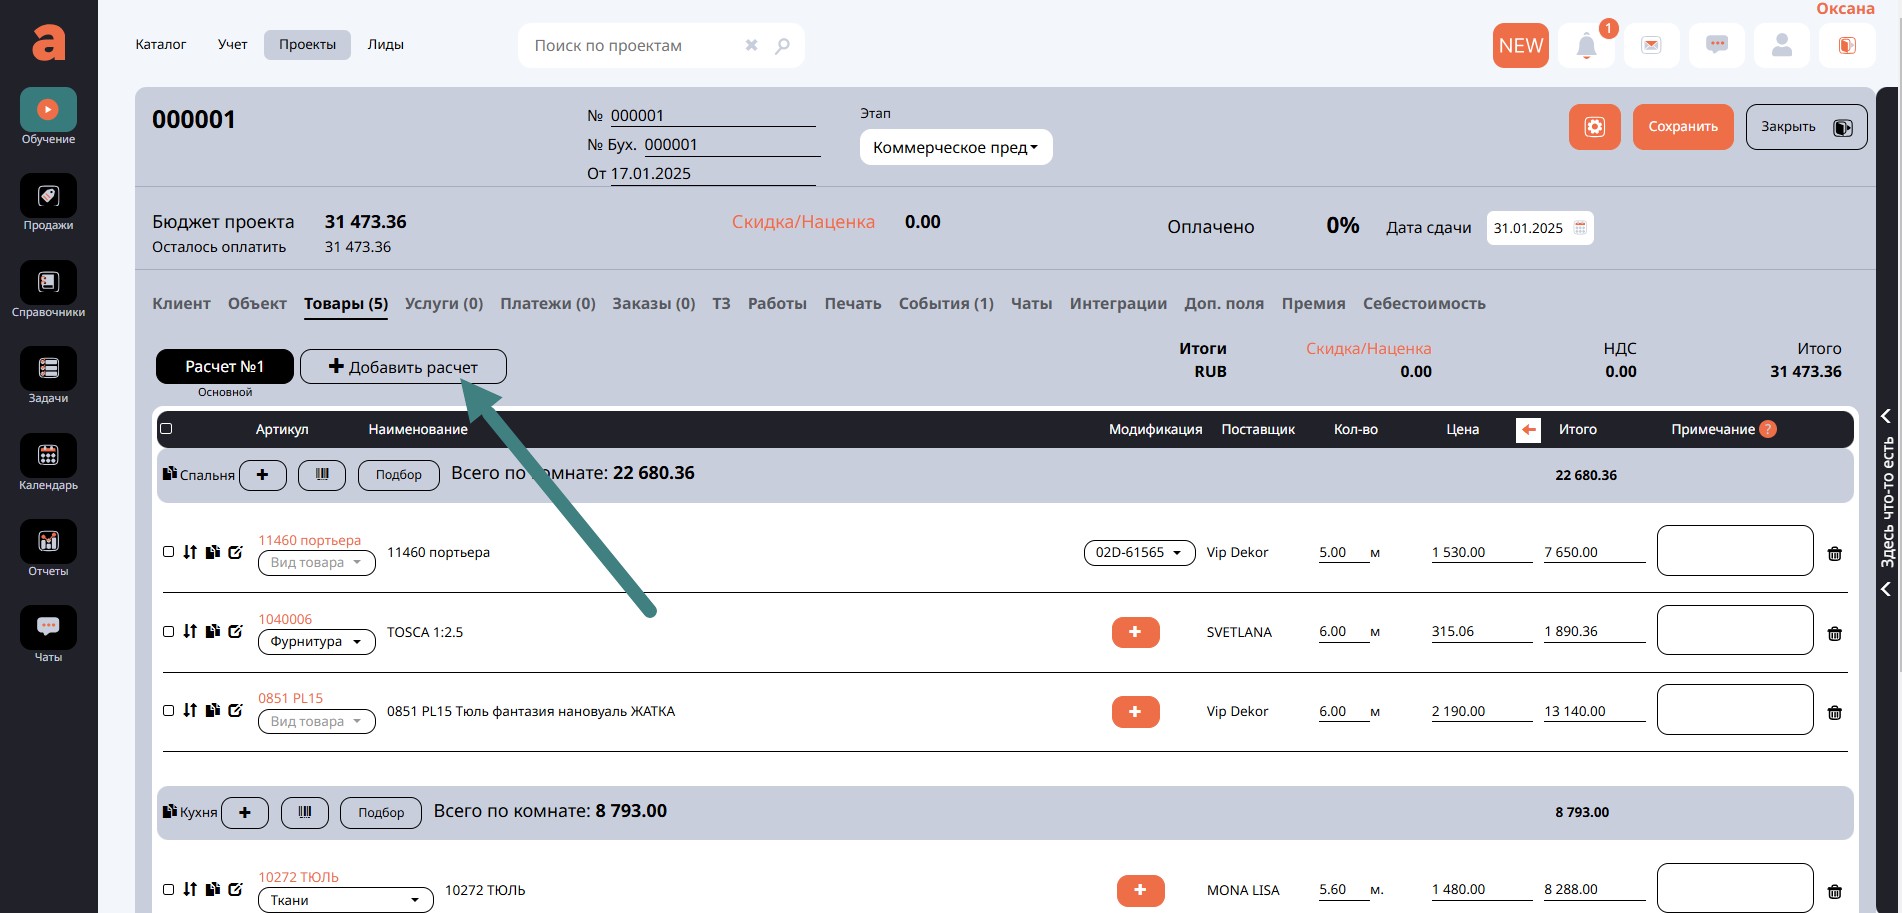Switch to the Услуги (0) tab
The height and width of the screenshot is (913, 1902).
point(443,304)
